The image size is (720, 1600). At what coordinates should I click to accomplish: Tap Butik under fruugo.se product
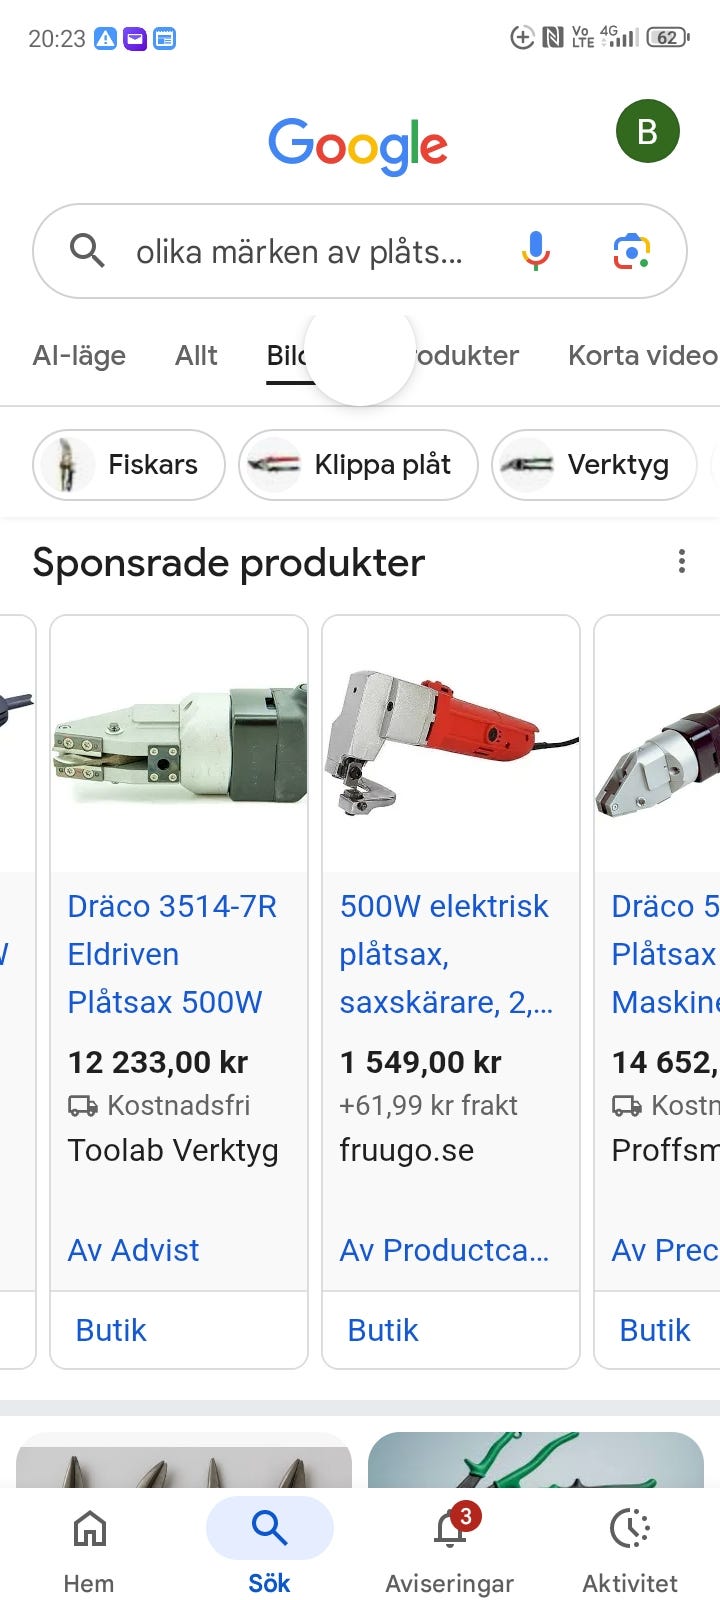tap(383, 1330)
